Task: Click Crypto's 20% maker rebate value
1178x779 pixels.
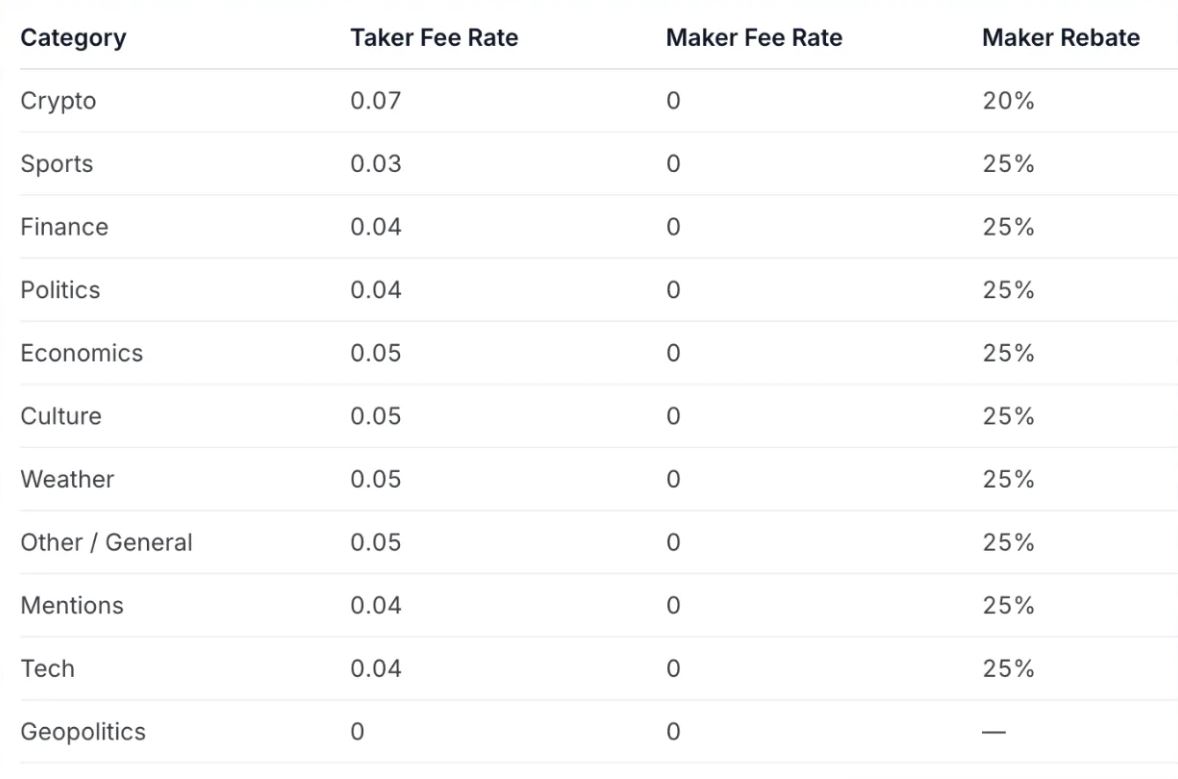Action: [1008, 101]
